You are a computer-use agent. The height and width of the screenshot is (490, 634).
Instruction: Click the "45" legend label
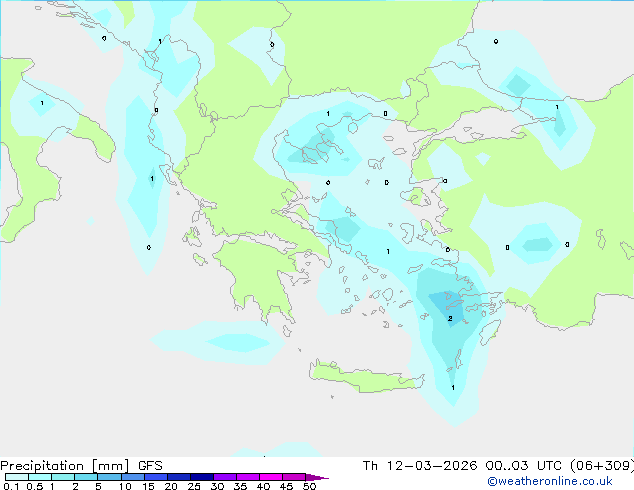coord(286,486)
